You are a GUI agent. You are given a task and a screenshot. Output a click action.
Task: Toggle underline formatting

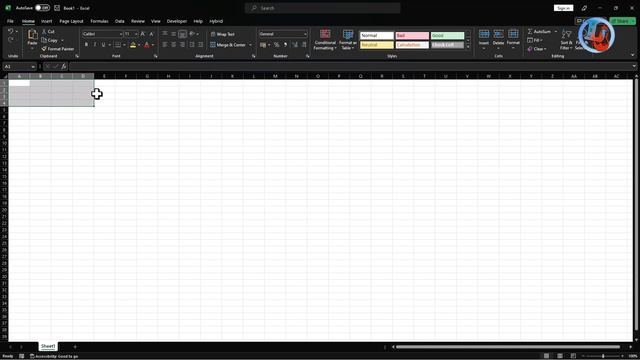coord(103,45)
